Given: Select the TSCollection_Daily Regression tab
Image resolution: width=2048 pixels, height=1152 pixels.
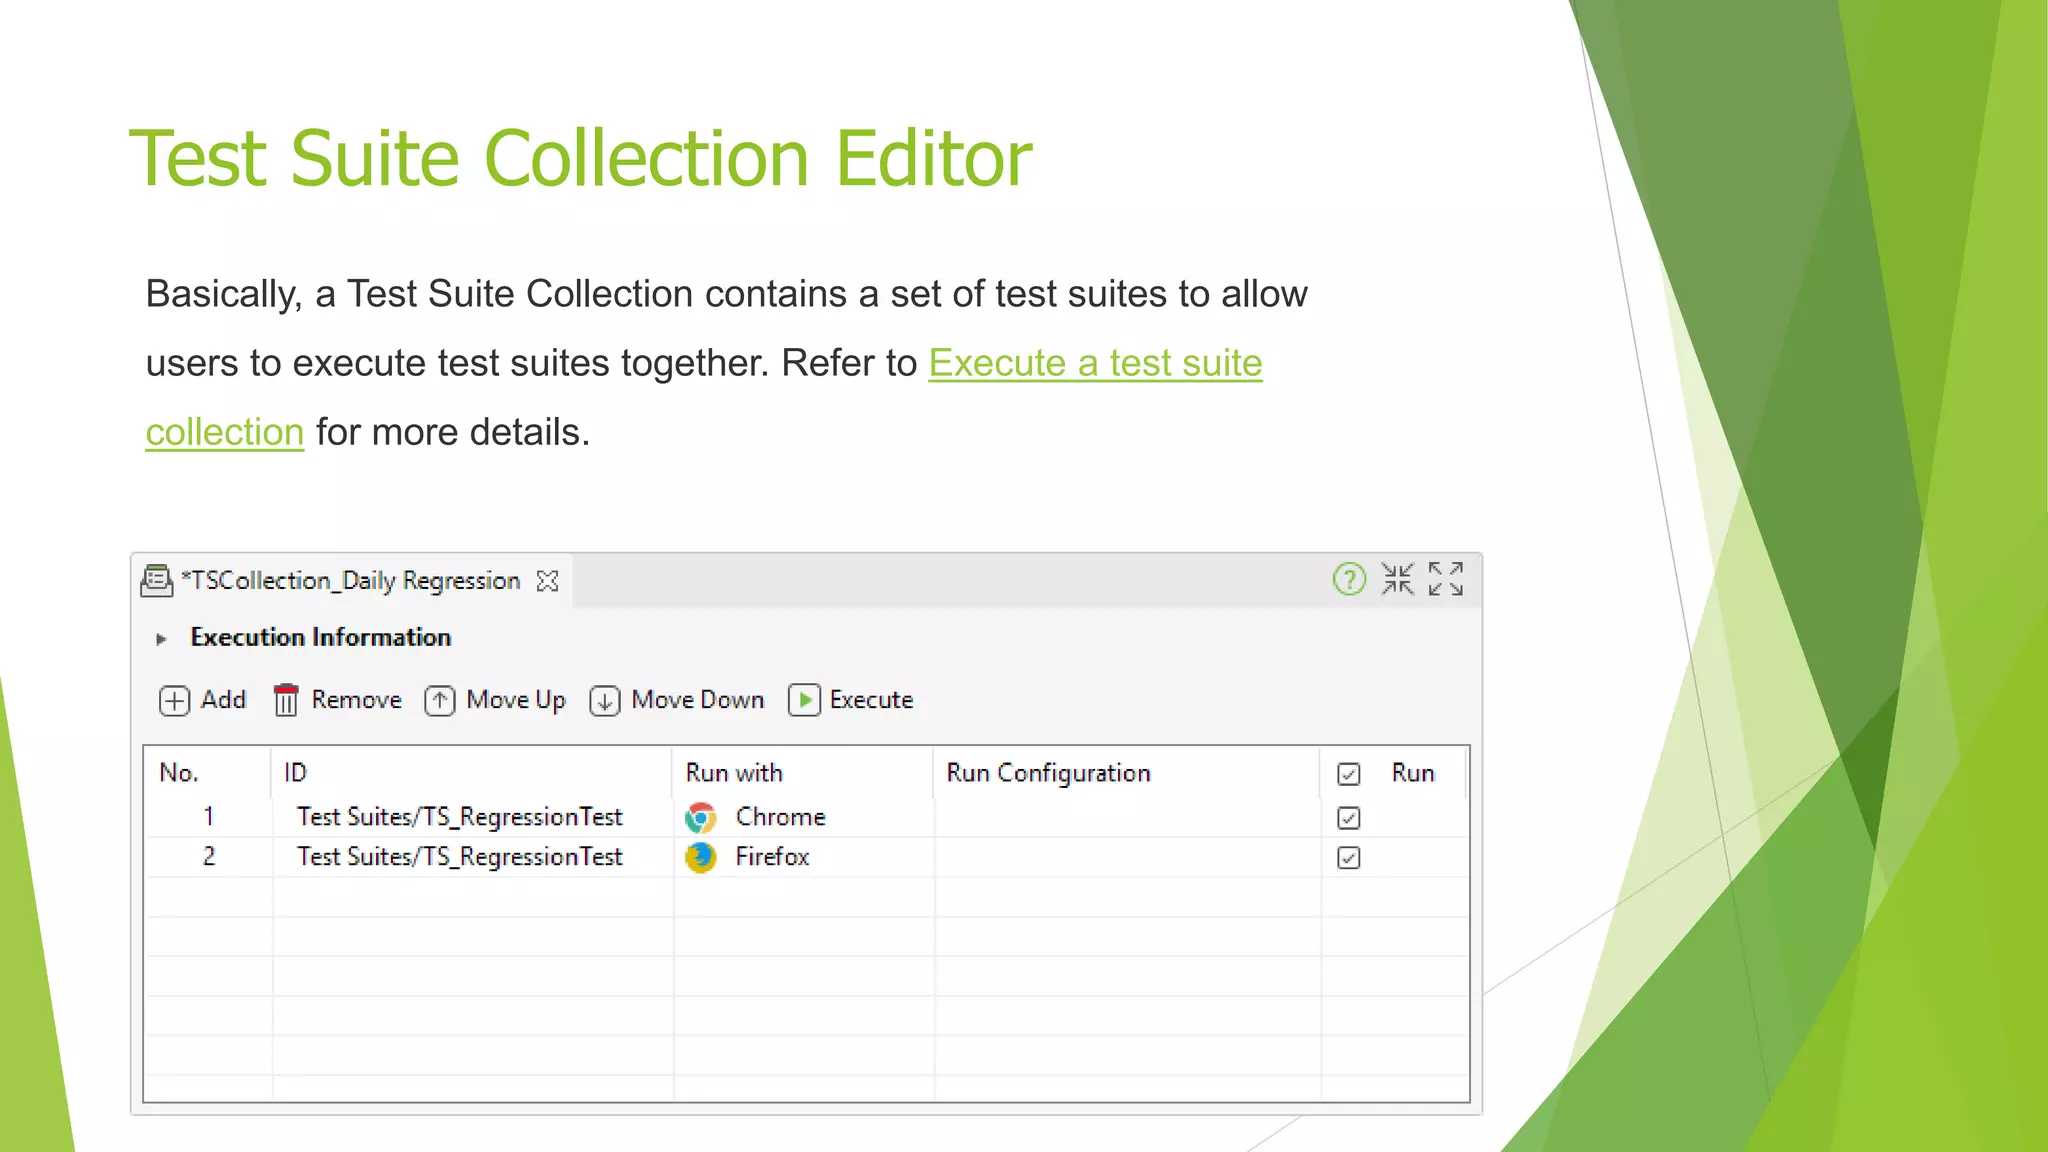Looking at the screenshot, I should (350, 581).
